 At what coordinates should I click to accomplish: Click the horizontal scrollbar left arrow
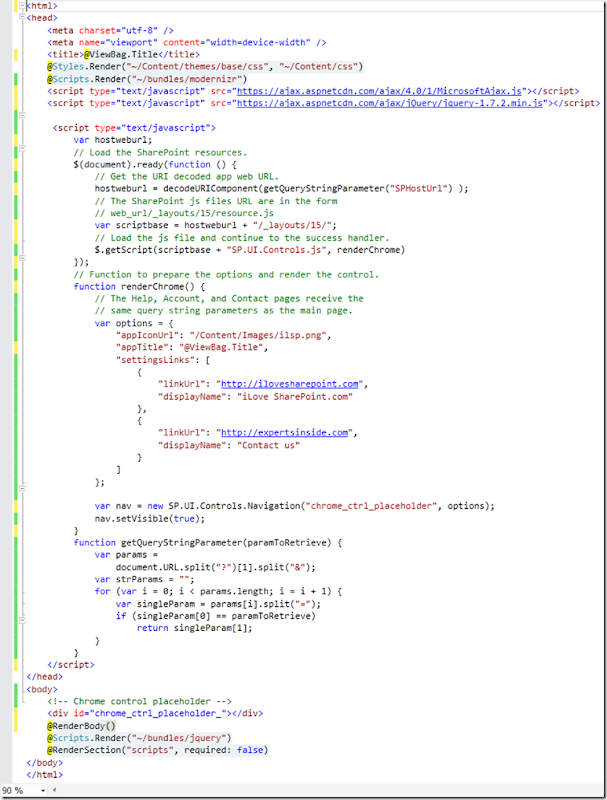point(54,791)
